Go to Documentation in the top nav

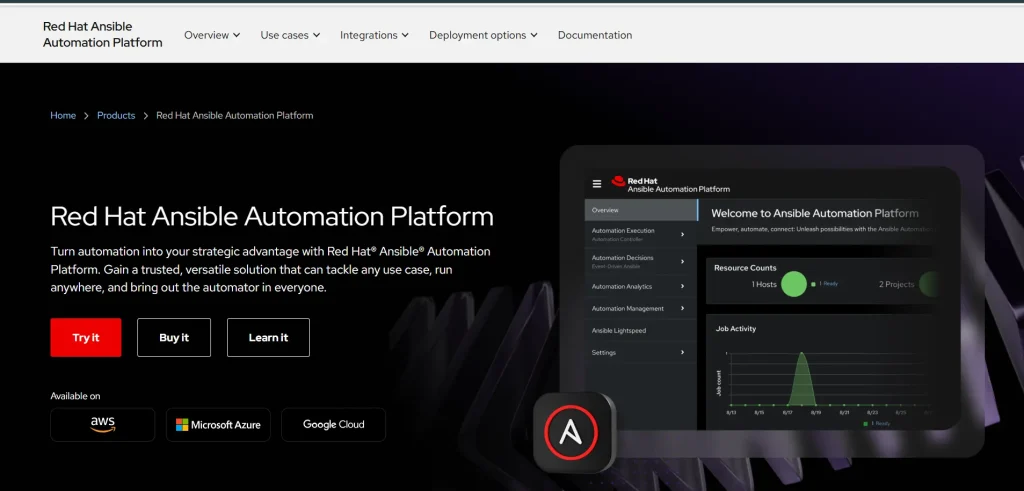(x=595, y=35)
